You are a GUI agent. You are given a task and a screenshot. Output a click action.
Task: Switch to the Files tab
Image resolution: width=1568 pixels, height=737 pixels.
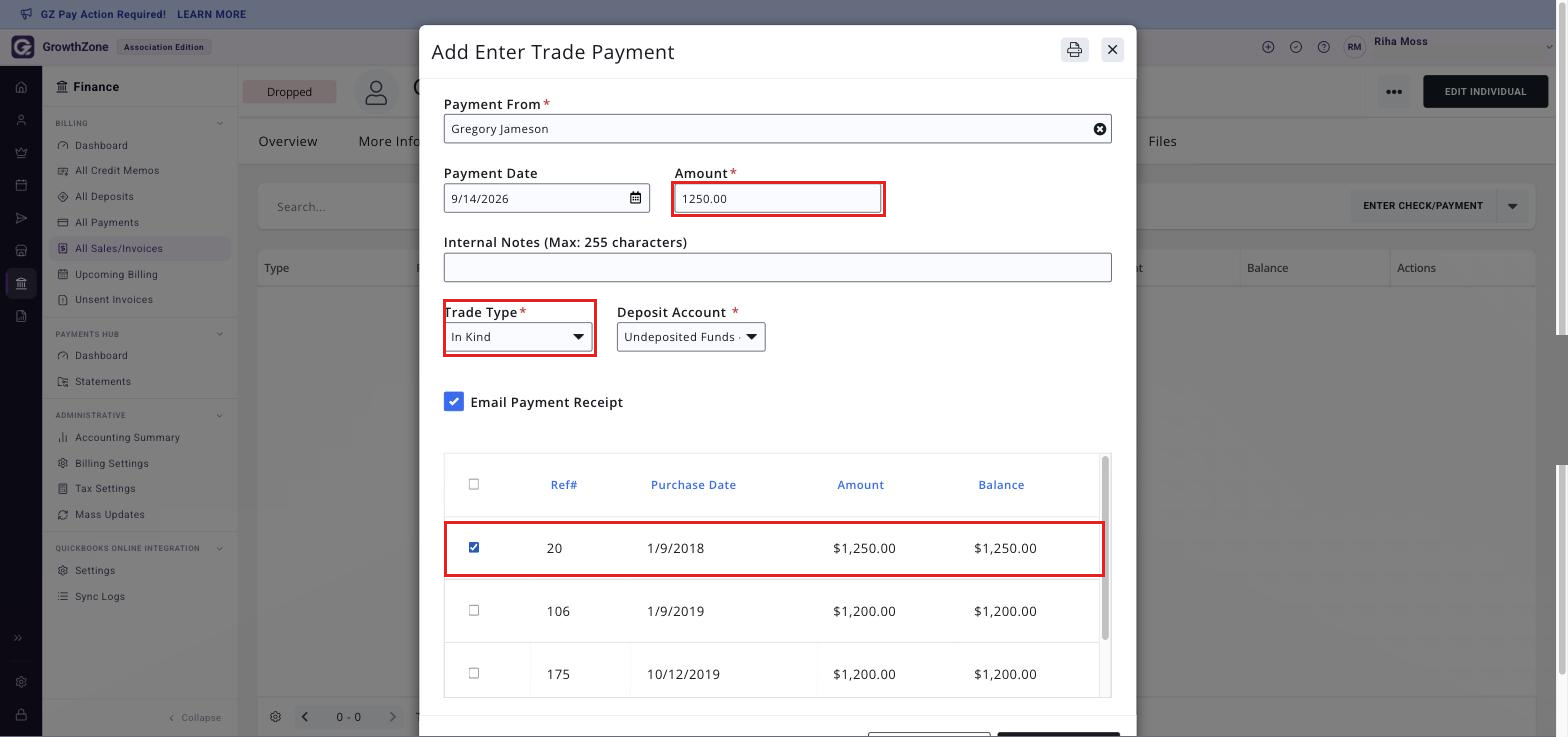pyautogui.click(x=1162, y=141)
